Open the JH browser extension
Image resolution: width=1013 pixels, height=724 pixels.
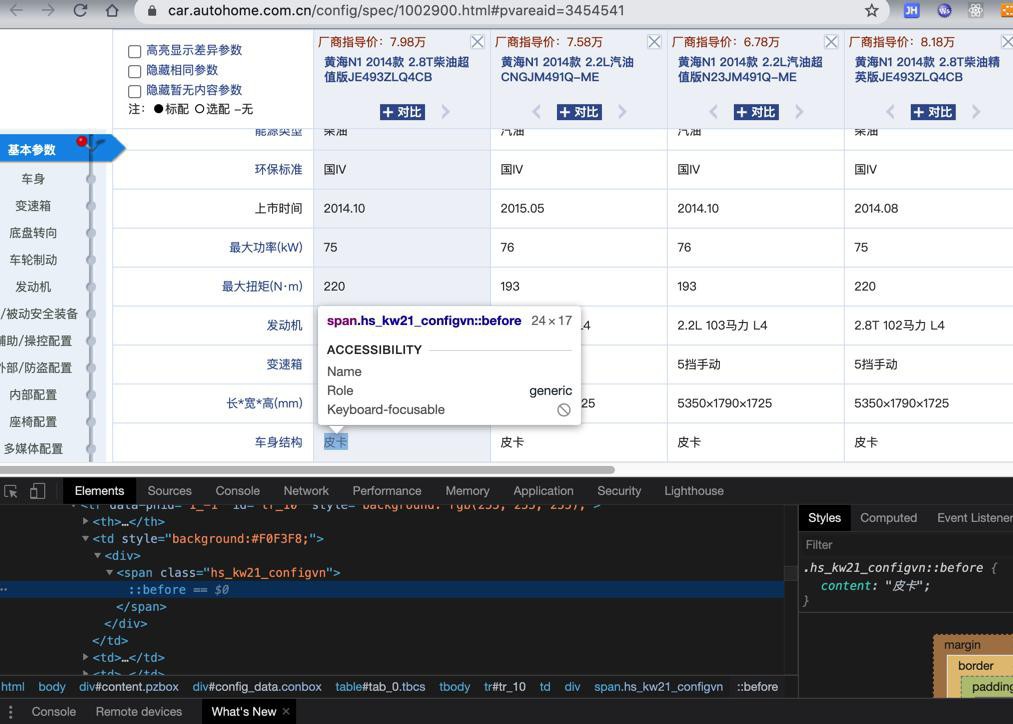pos(911,10)
